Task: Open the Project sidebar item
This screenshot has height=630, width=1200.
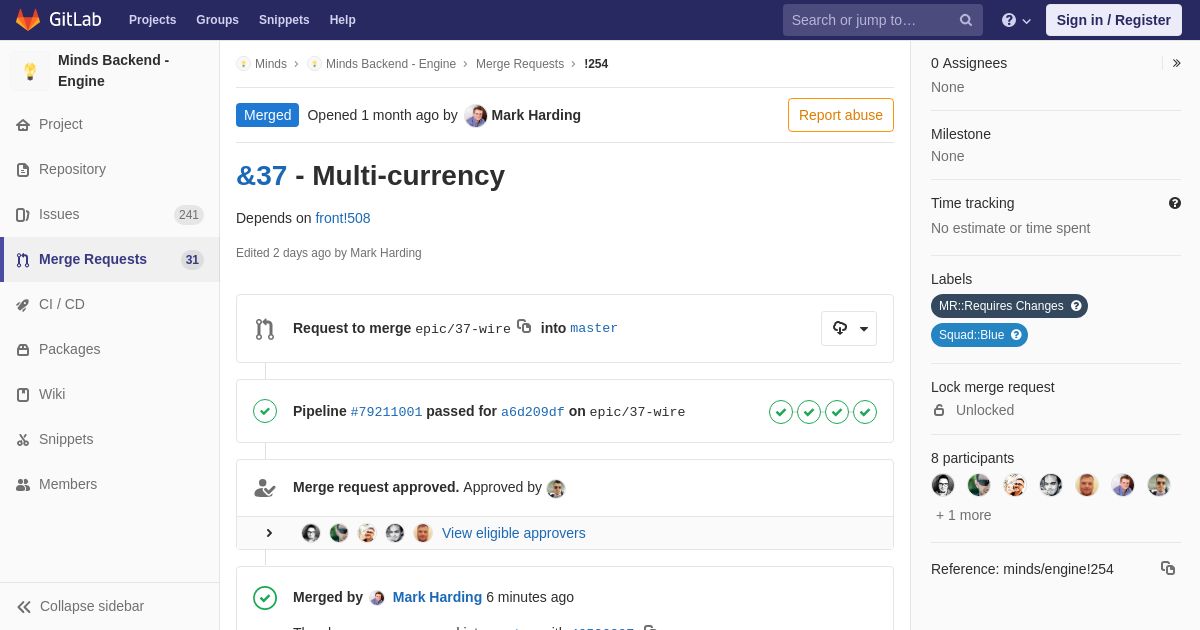Action: (x=61, y=124)
